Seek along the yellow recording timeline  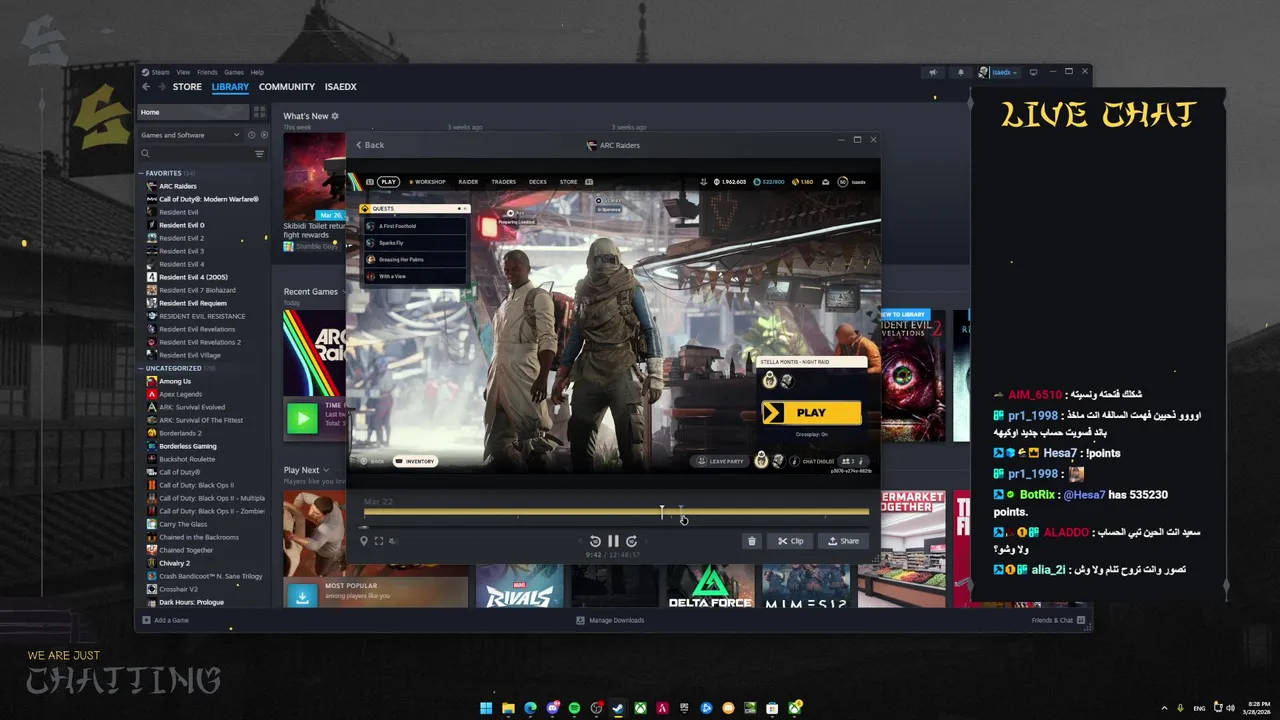click(x=616, y=512)
